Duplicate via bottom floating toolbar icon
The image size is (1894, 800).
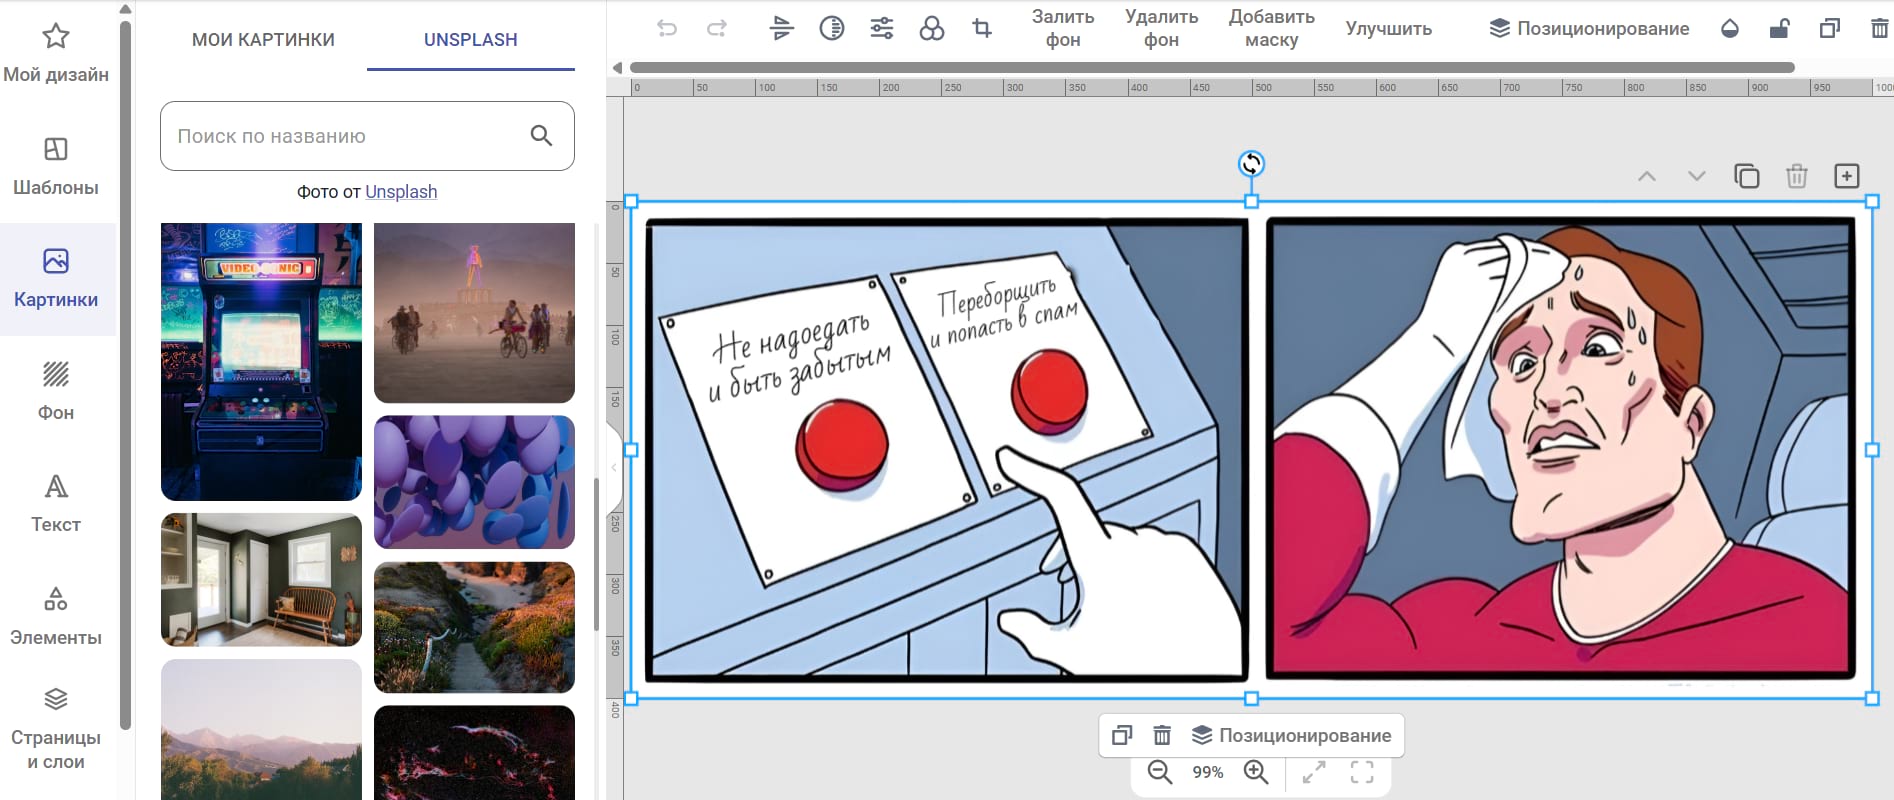(1122, 735)
